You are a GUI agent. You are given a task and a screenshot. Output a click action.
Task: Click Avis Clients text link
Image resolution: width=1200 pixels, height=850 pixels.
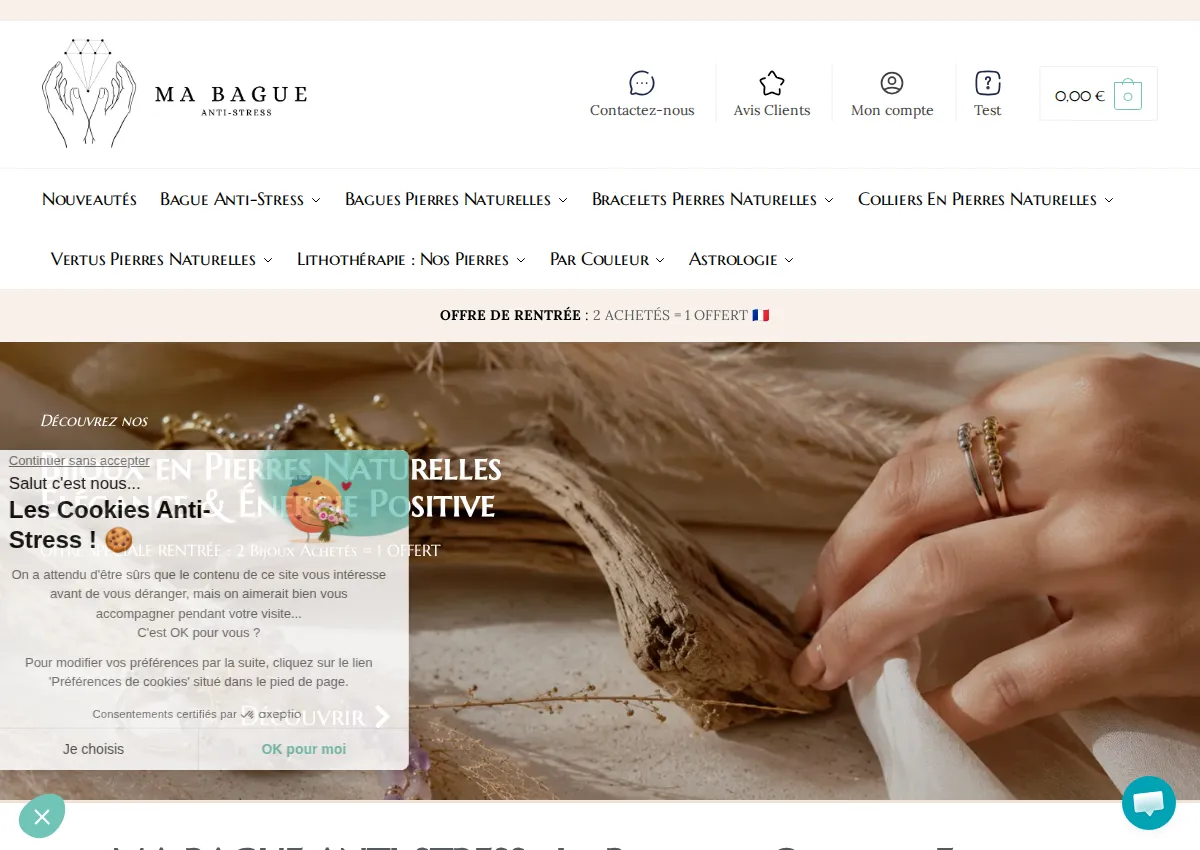point(772,110)
